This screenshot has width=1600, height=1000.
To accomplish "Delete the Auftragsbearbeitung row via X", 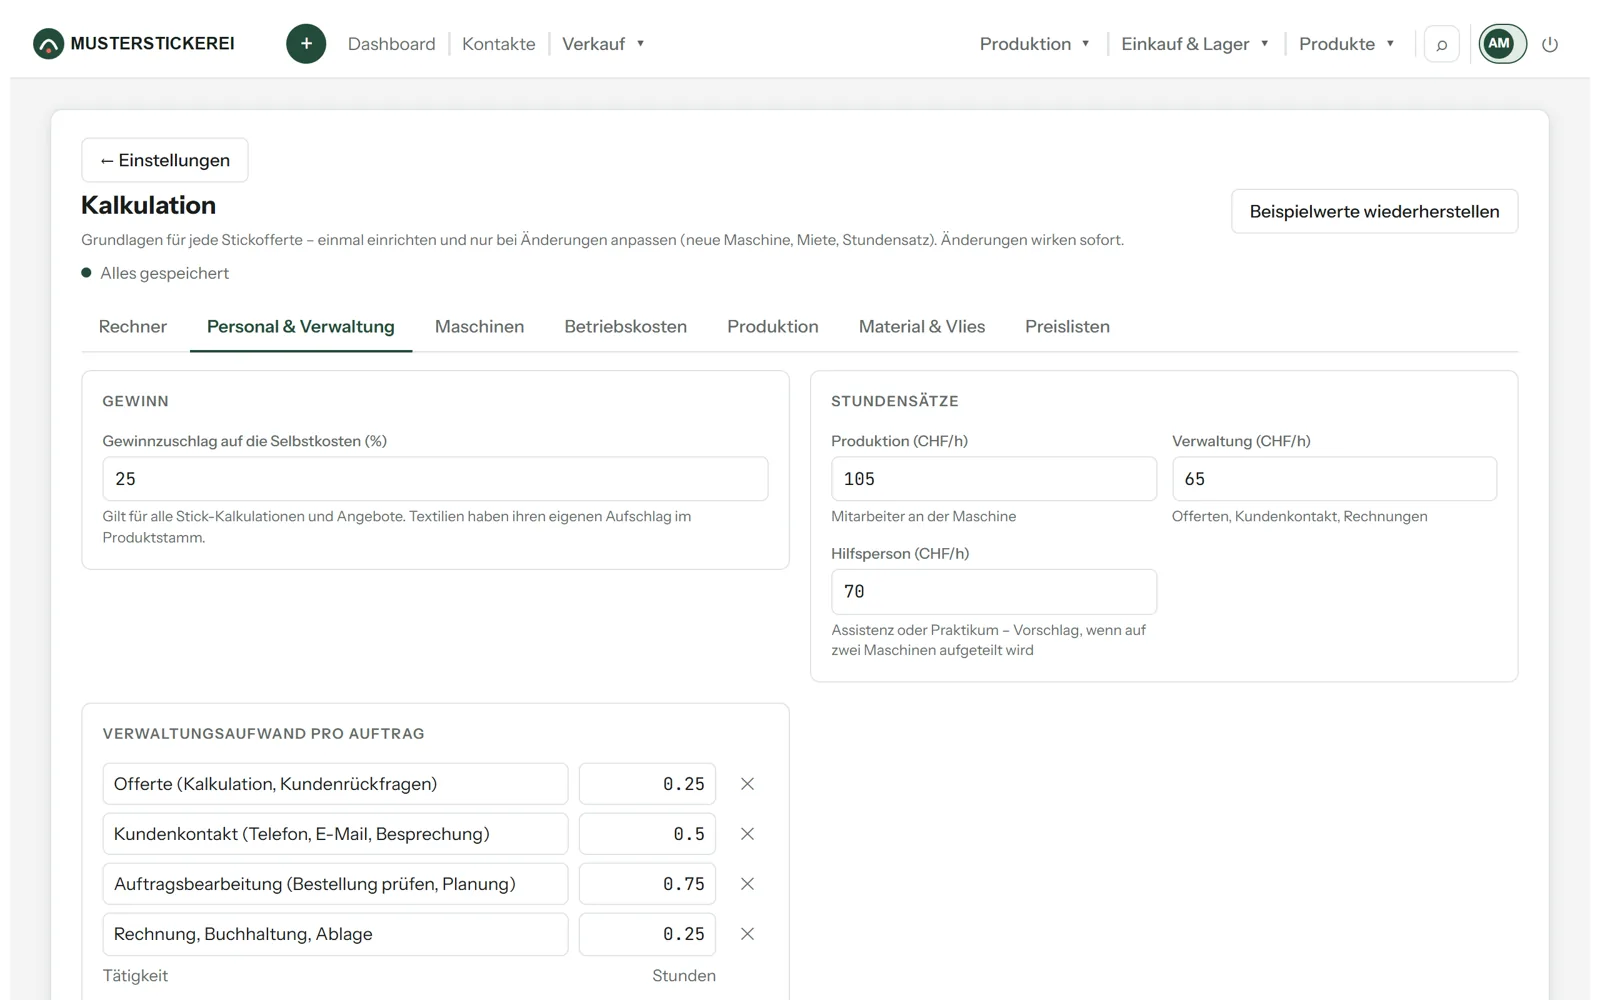I will [x=747, y=884].
